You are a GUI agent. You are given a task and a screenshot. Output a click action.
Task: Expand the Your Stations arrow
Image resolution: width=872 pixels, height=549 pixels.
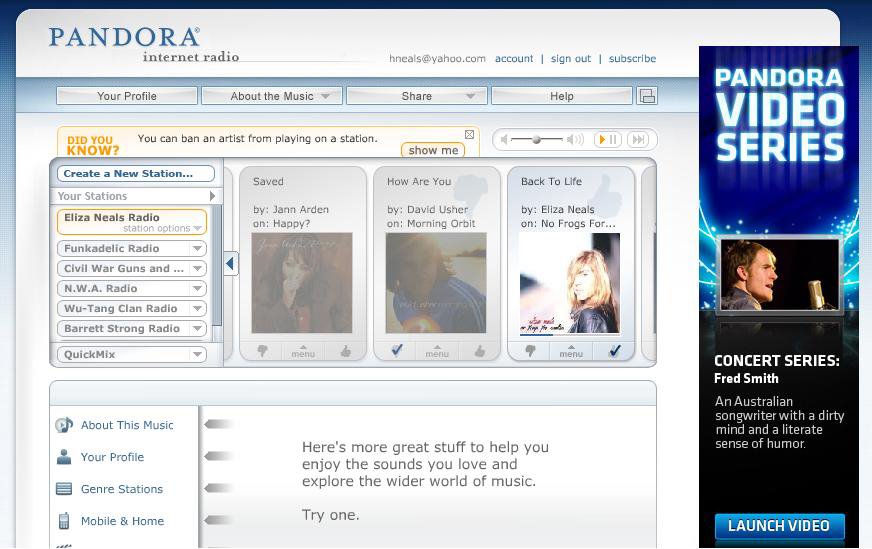pyautogui.click(x=212, y=196)
